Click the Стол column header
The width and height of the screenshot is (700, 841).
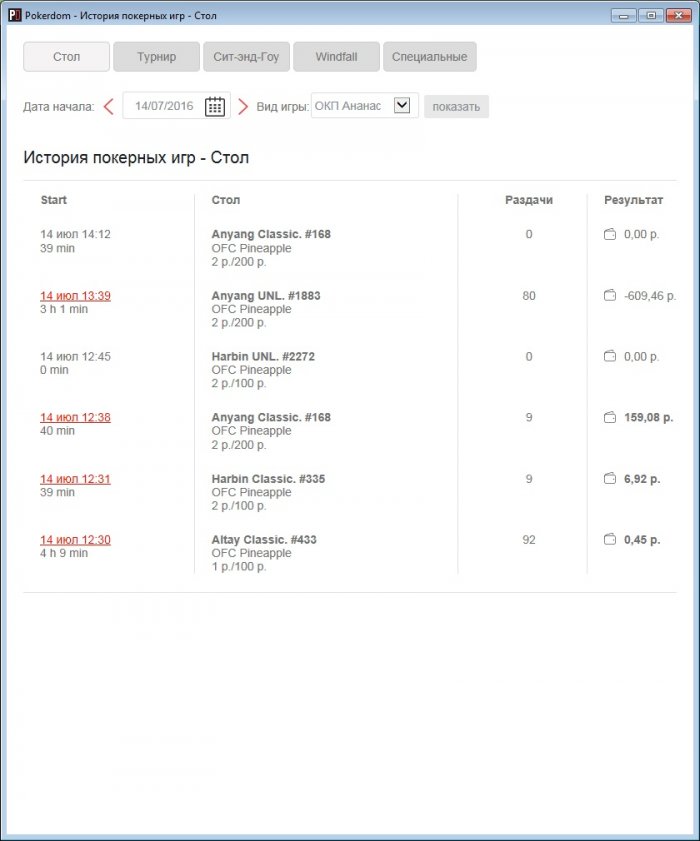pos(226,200)
